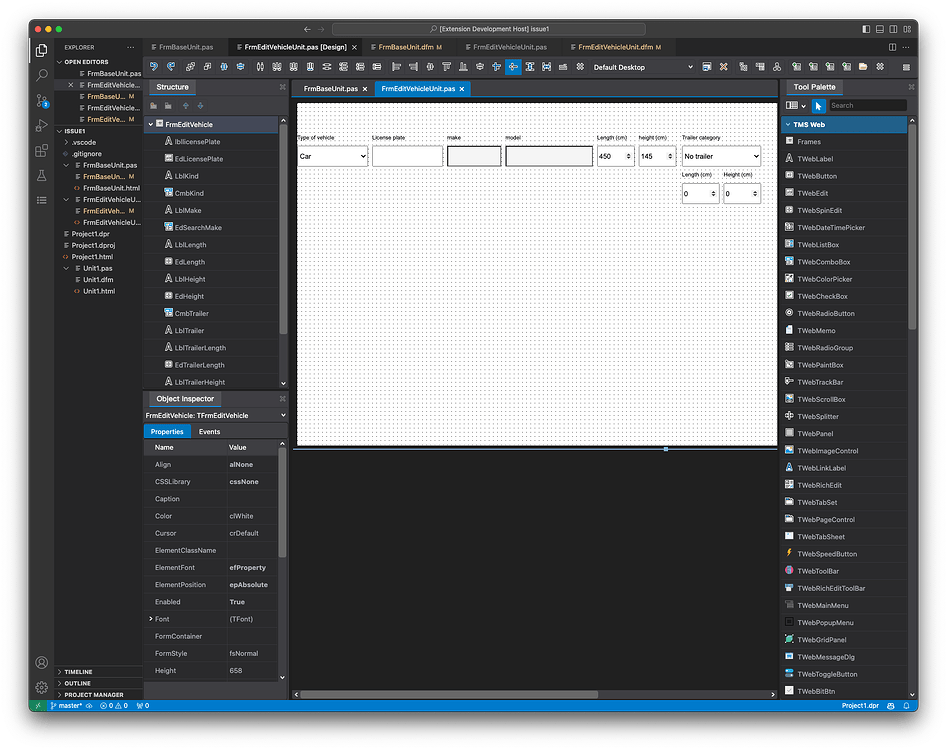This screenshot has width=946, height=750.
Task: Click the designer horizontal scrollbar
Action: pos(449,694)
